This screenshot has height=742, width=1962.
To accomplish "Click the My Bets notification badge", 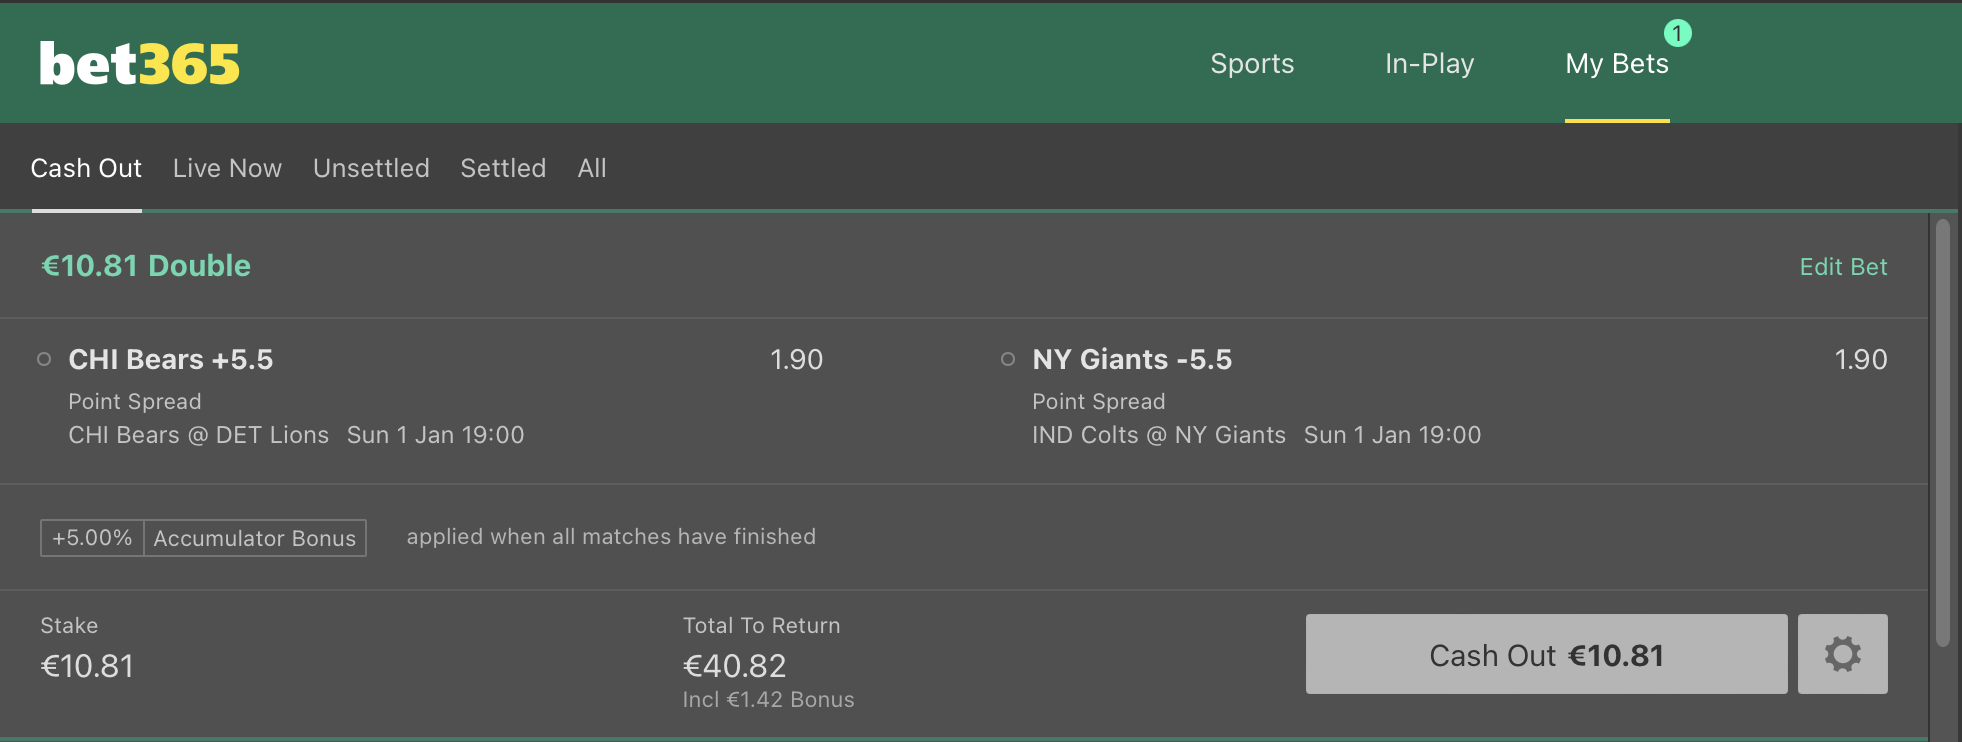I will point(1677,33).
